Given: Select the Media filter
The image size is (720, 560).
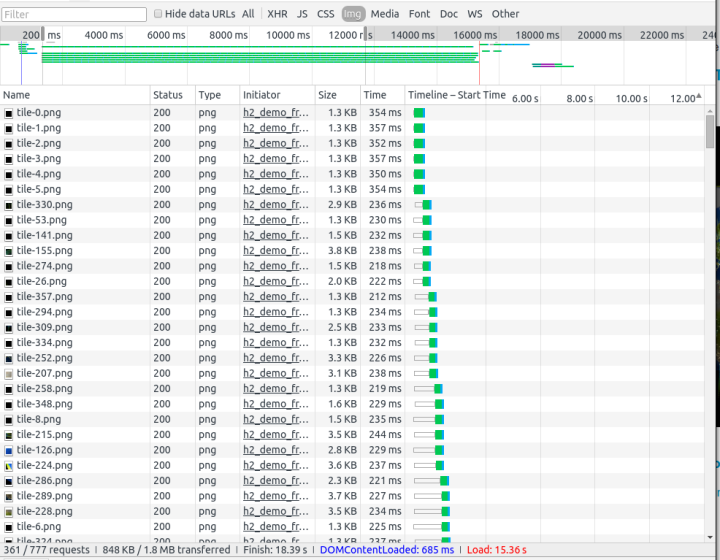Looking at the screenshot, I should click(385, 14).
